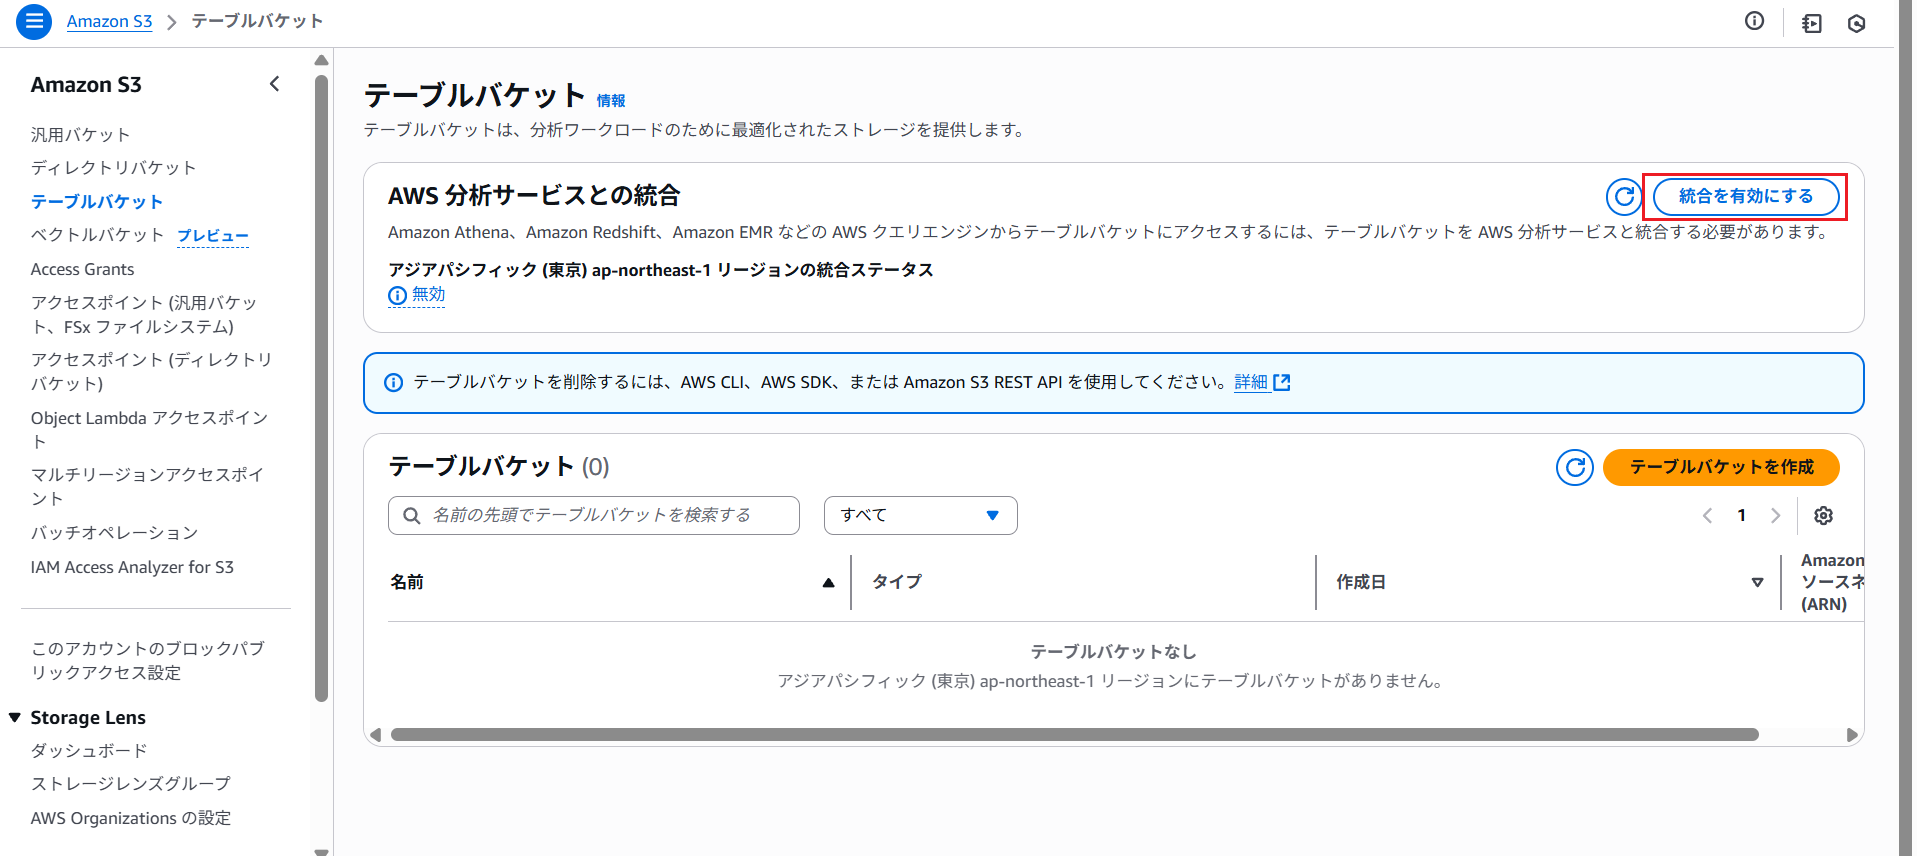Open Access Grants in the sidebar

(x=82, y=269)
